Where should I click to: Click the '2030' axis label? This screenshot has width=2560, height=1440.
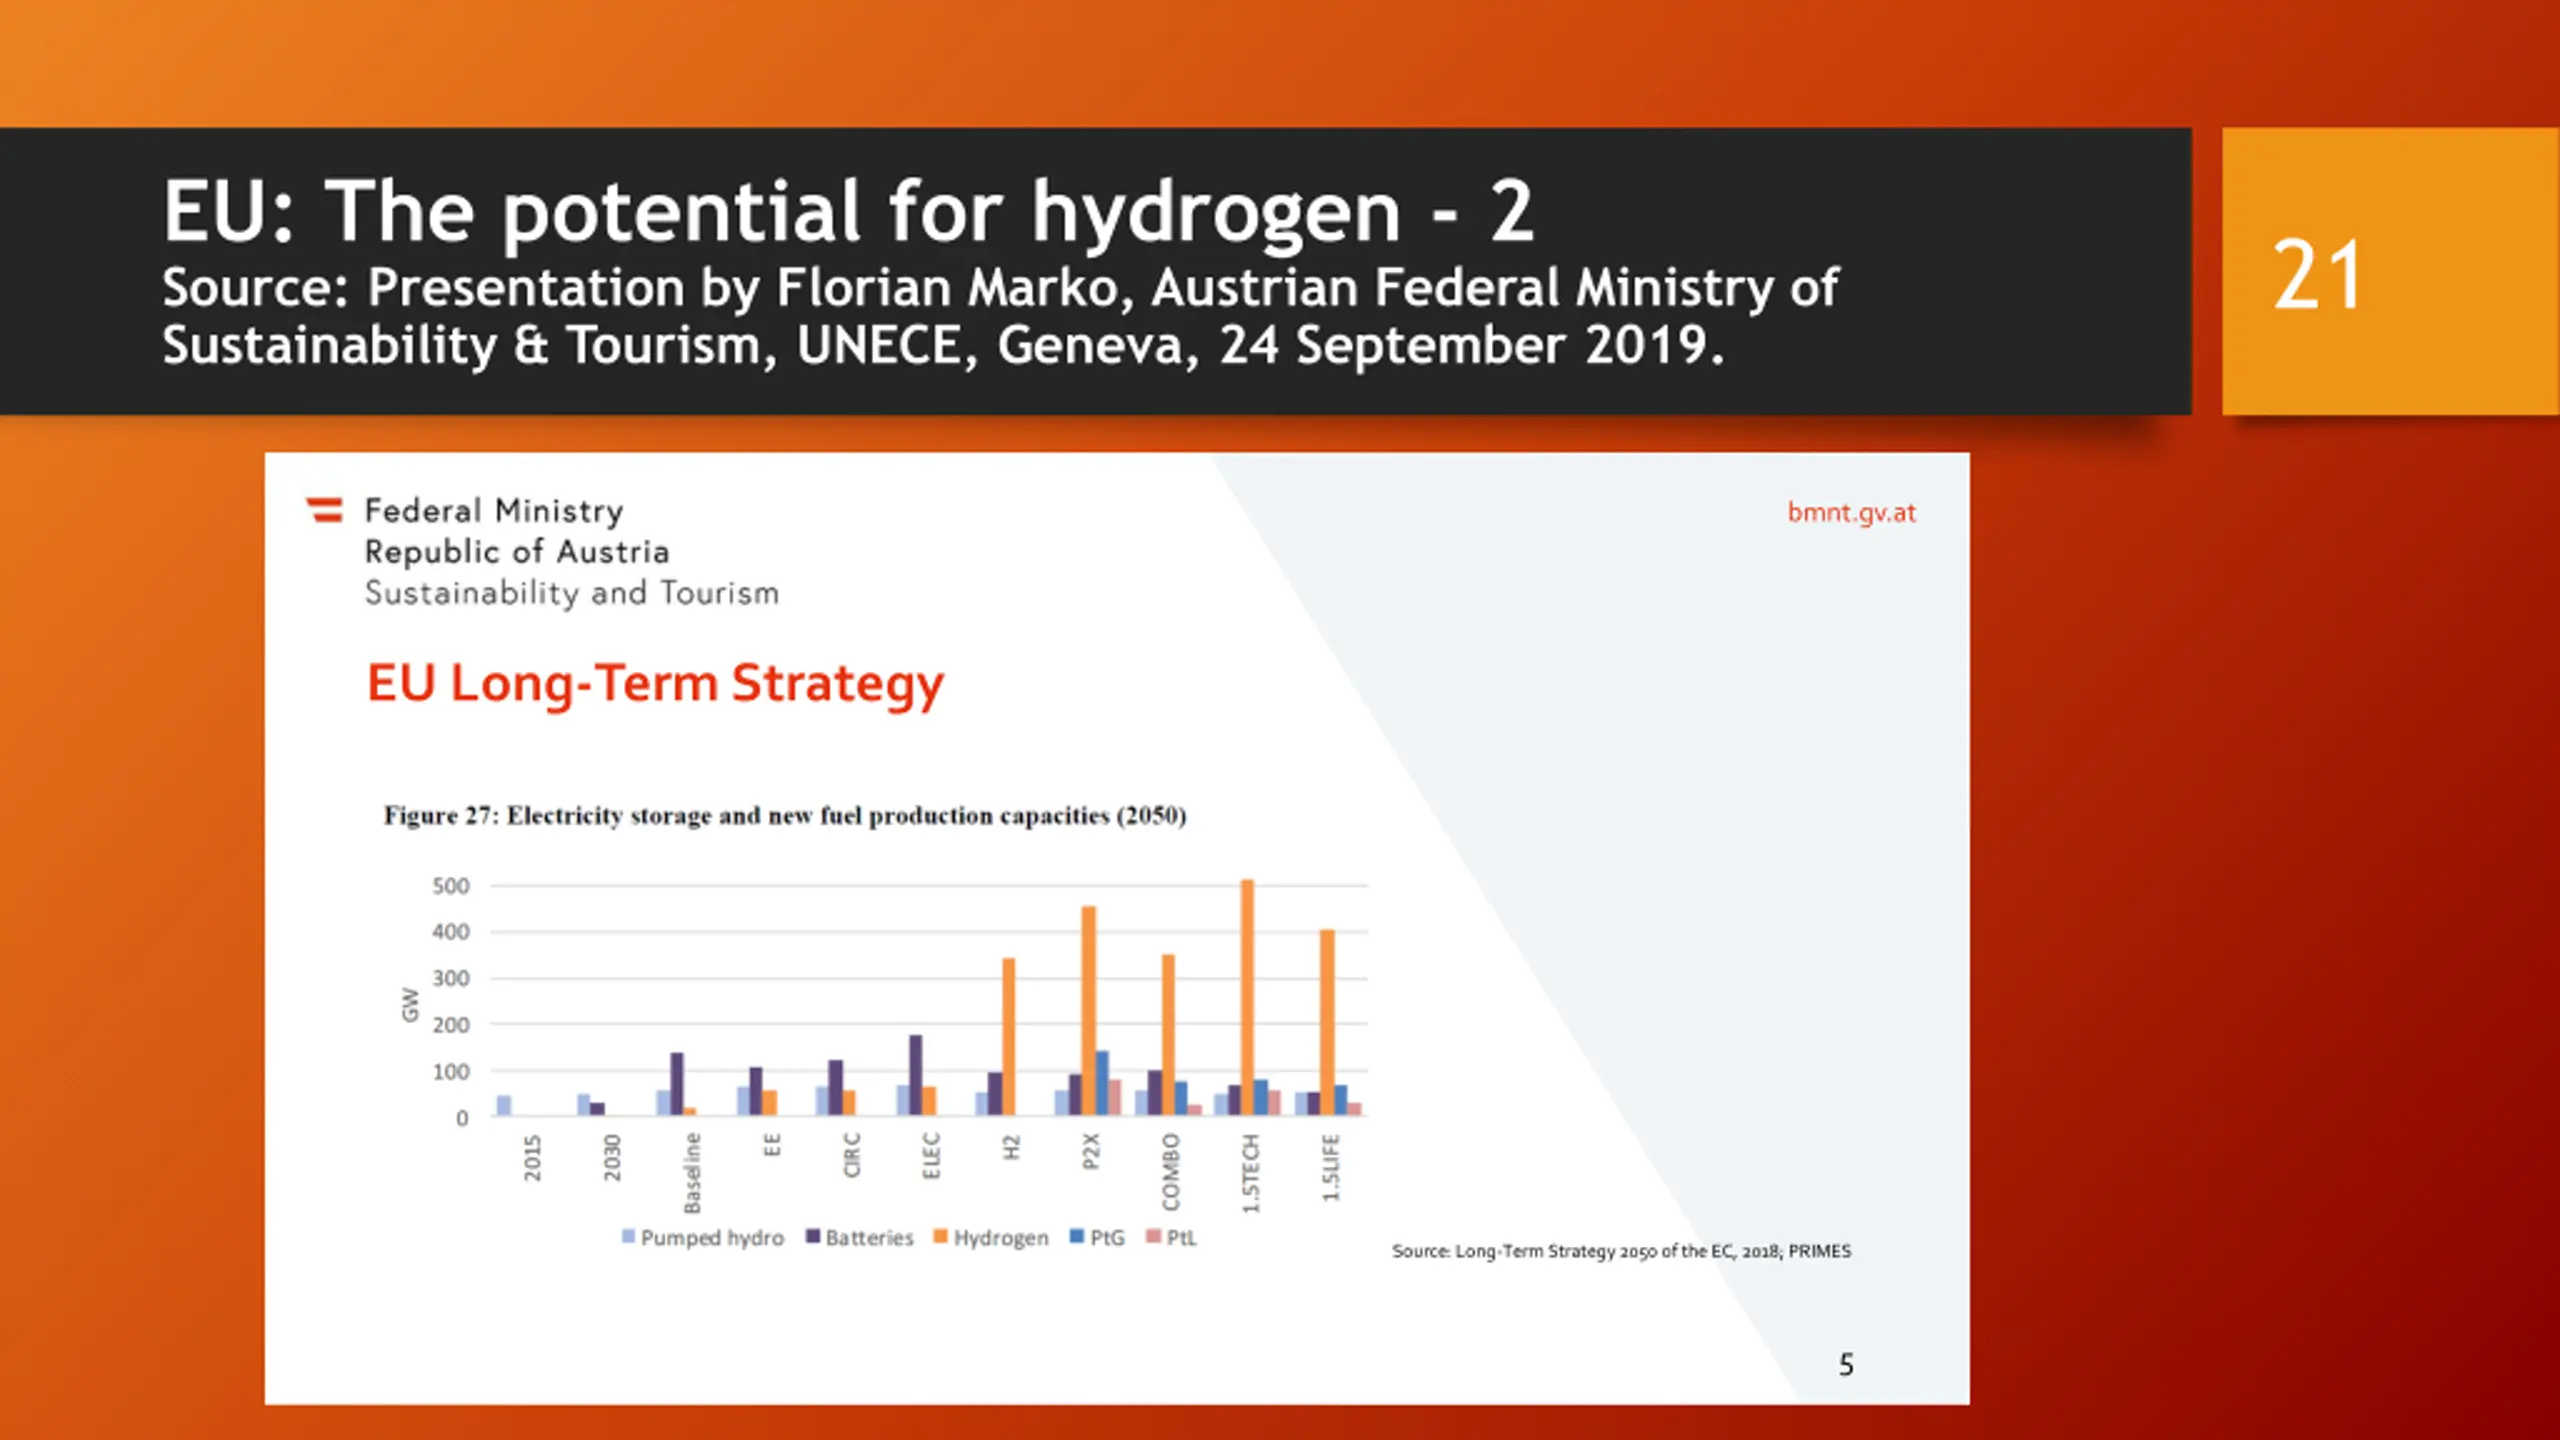click(612, 1157)
